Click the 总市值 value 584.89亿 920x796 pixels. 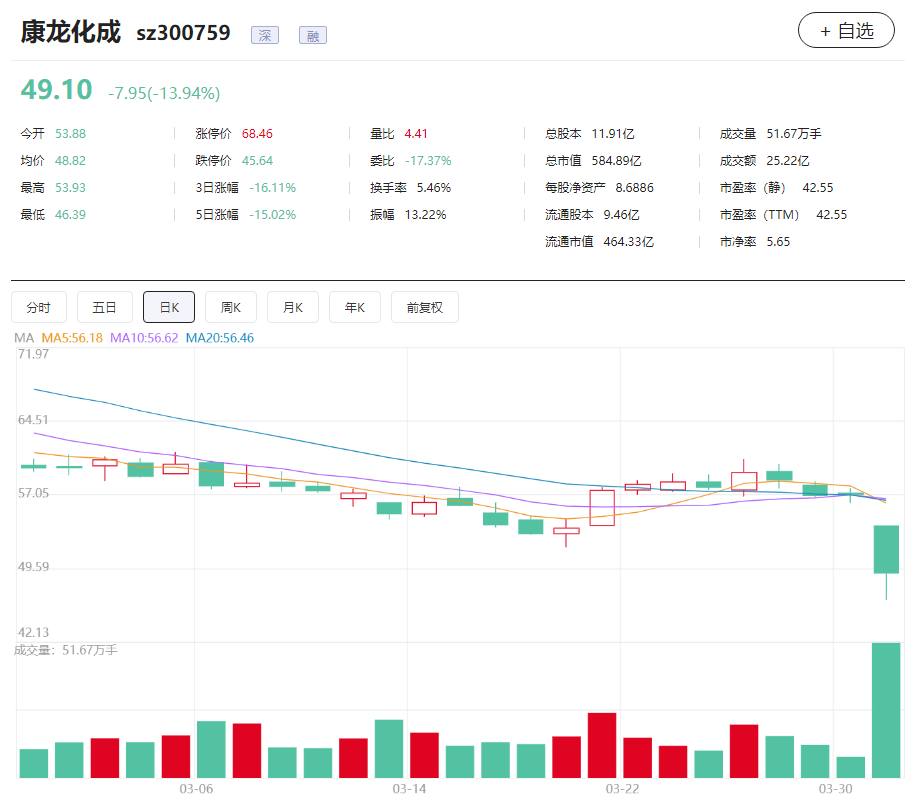coord(616,161)
